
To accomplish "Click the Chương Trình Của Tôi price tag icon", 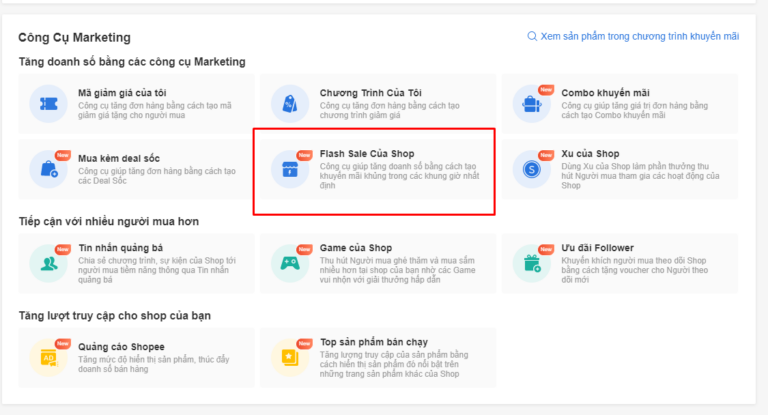I will tap(290, 104).
